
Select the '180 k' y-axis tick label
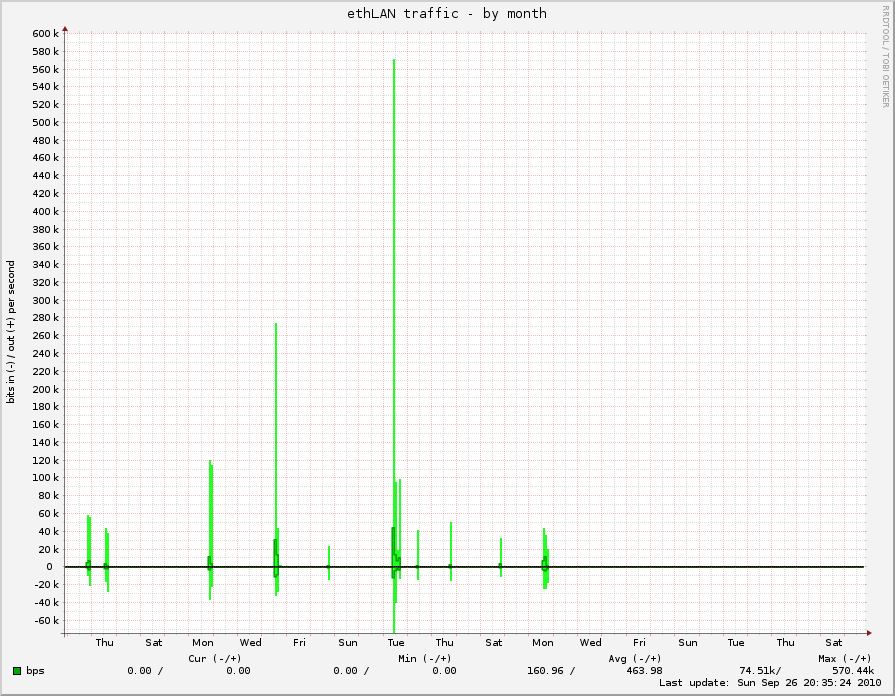46,407
